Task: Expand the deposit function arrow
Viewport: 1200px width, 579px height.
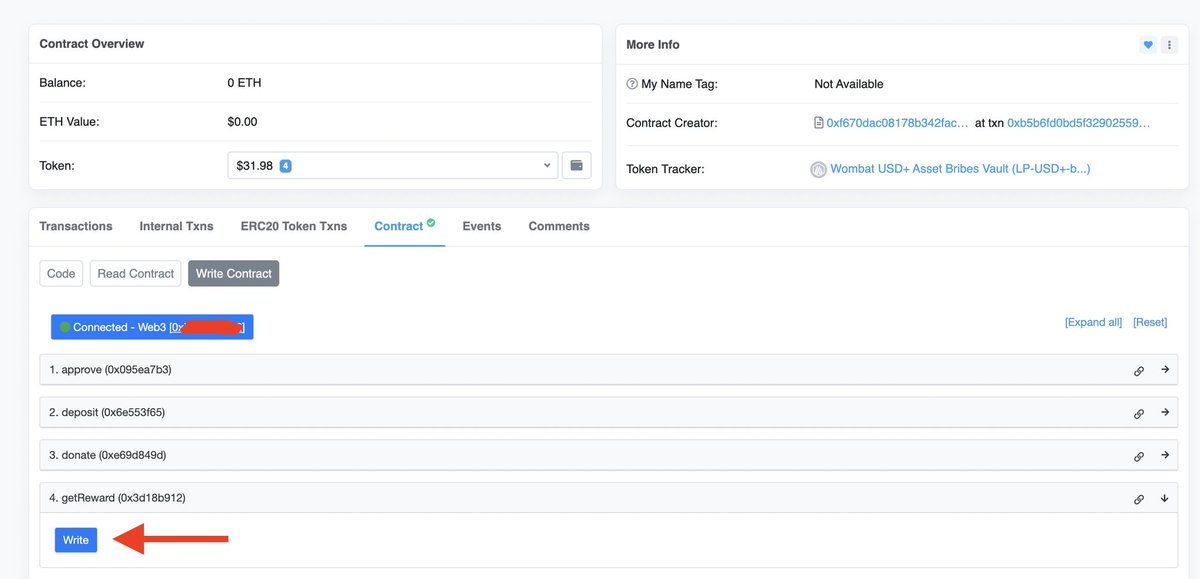Action: 1165,412
